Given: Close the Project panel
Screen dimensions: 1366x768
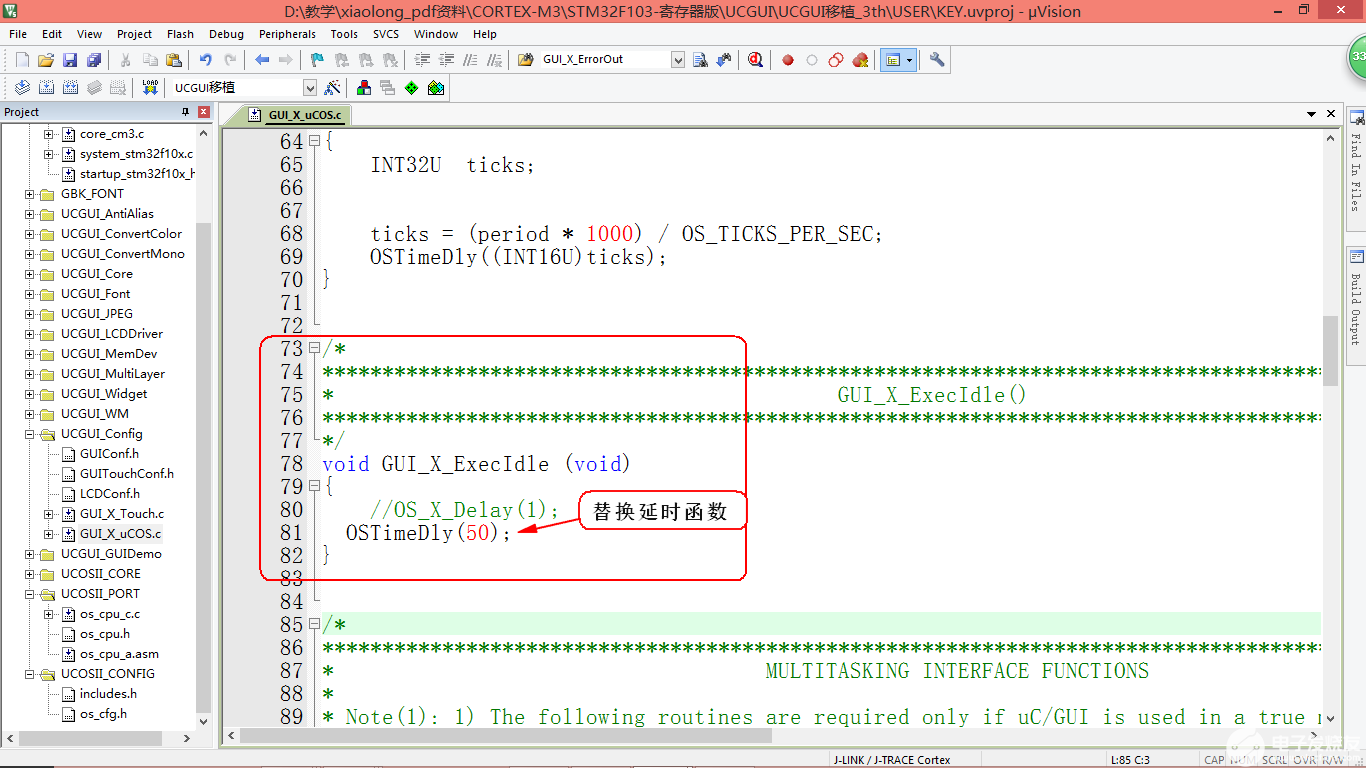Looking at the screenshot, I should click(204, 112).
